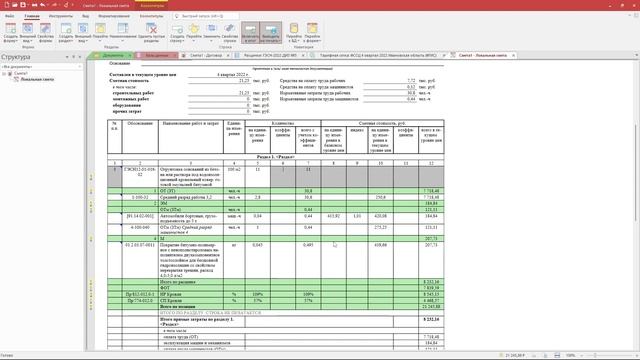Toggle the Включать в итог button

tap(250, 33)
